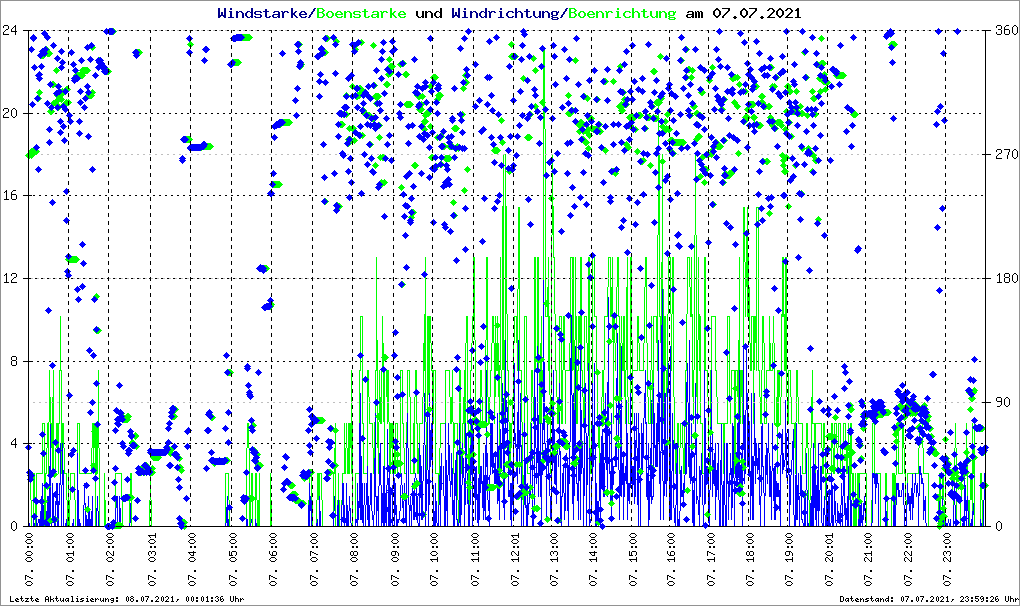This screenshot has height=606, width=1020.
Task: Click the blue Windrichtung title word
Action: click(x=506, y=13)
